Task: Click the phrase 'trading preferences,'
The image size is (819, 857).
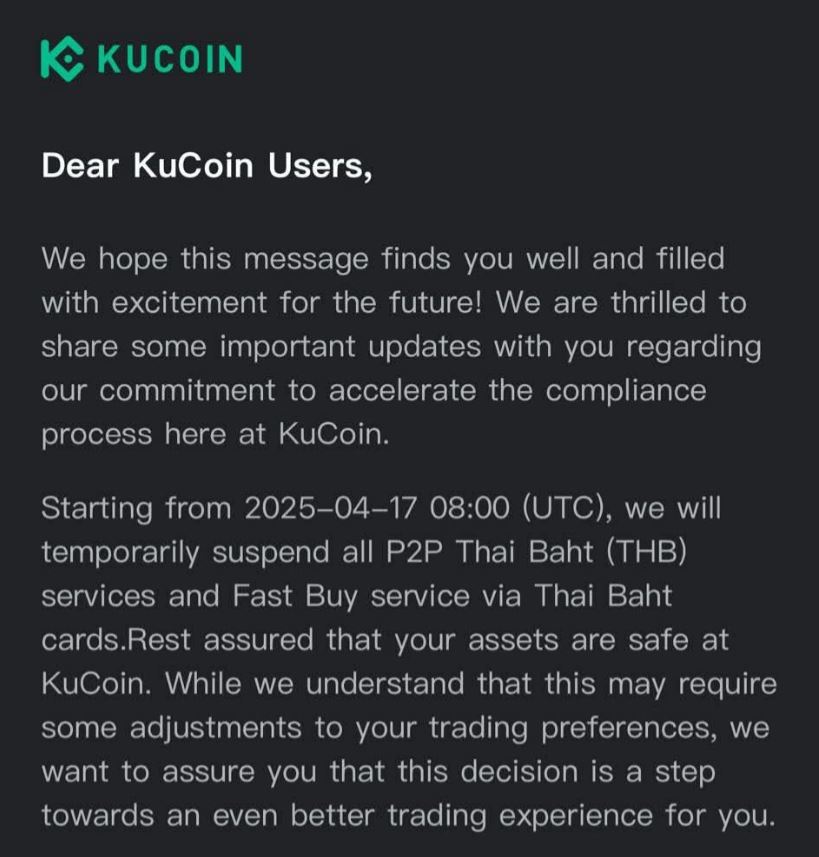Action: 572,728
